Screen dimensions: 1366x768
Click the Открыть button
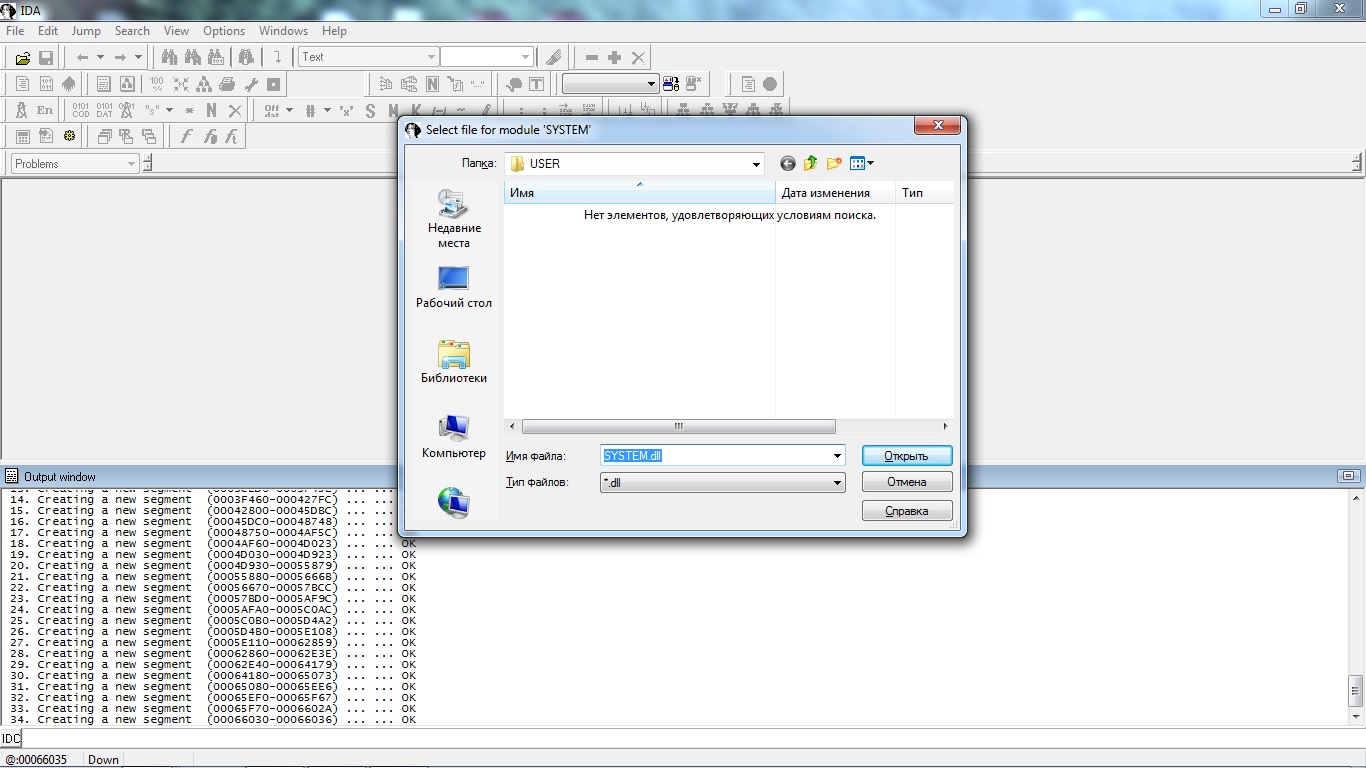coord(906,456)
